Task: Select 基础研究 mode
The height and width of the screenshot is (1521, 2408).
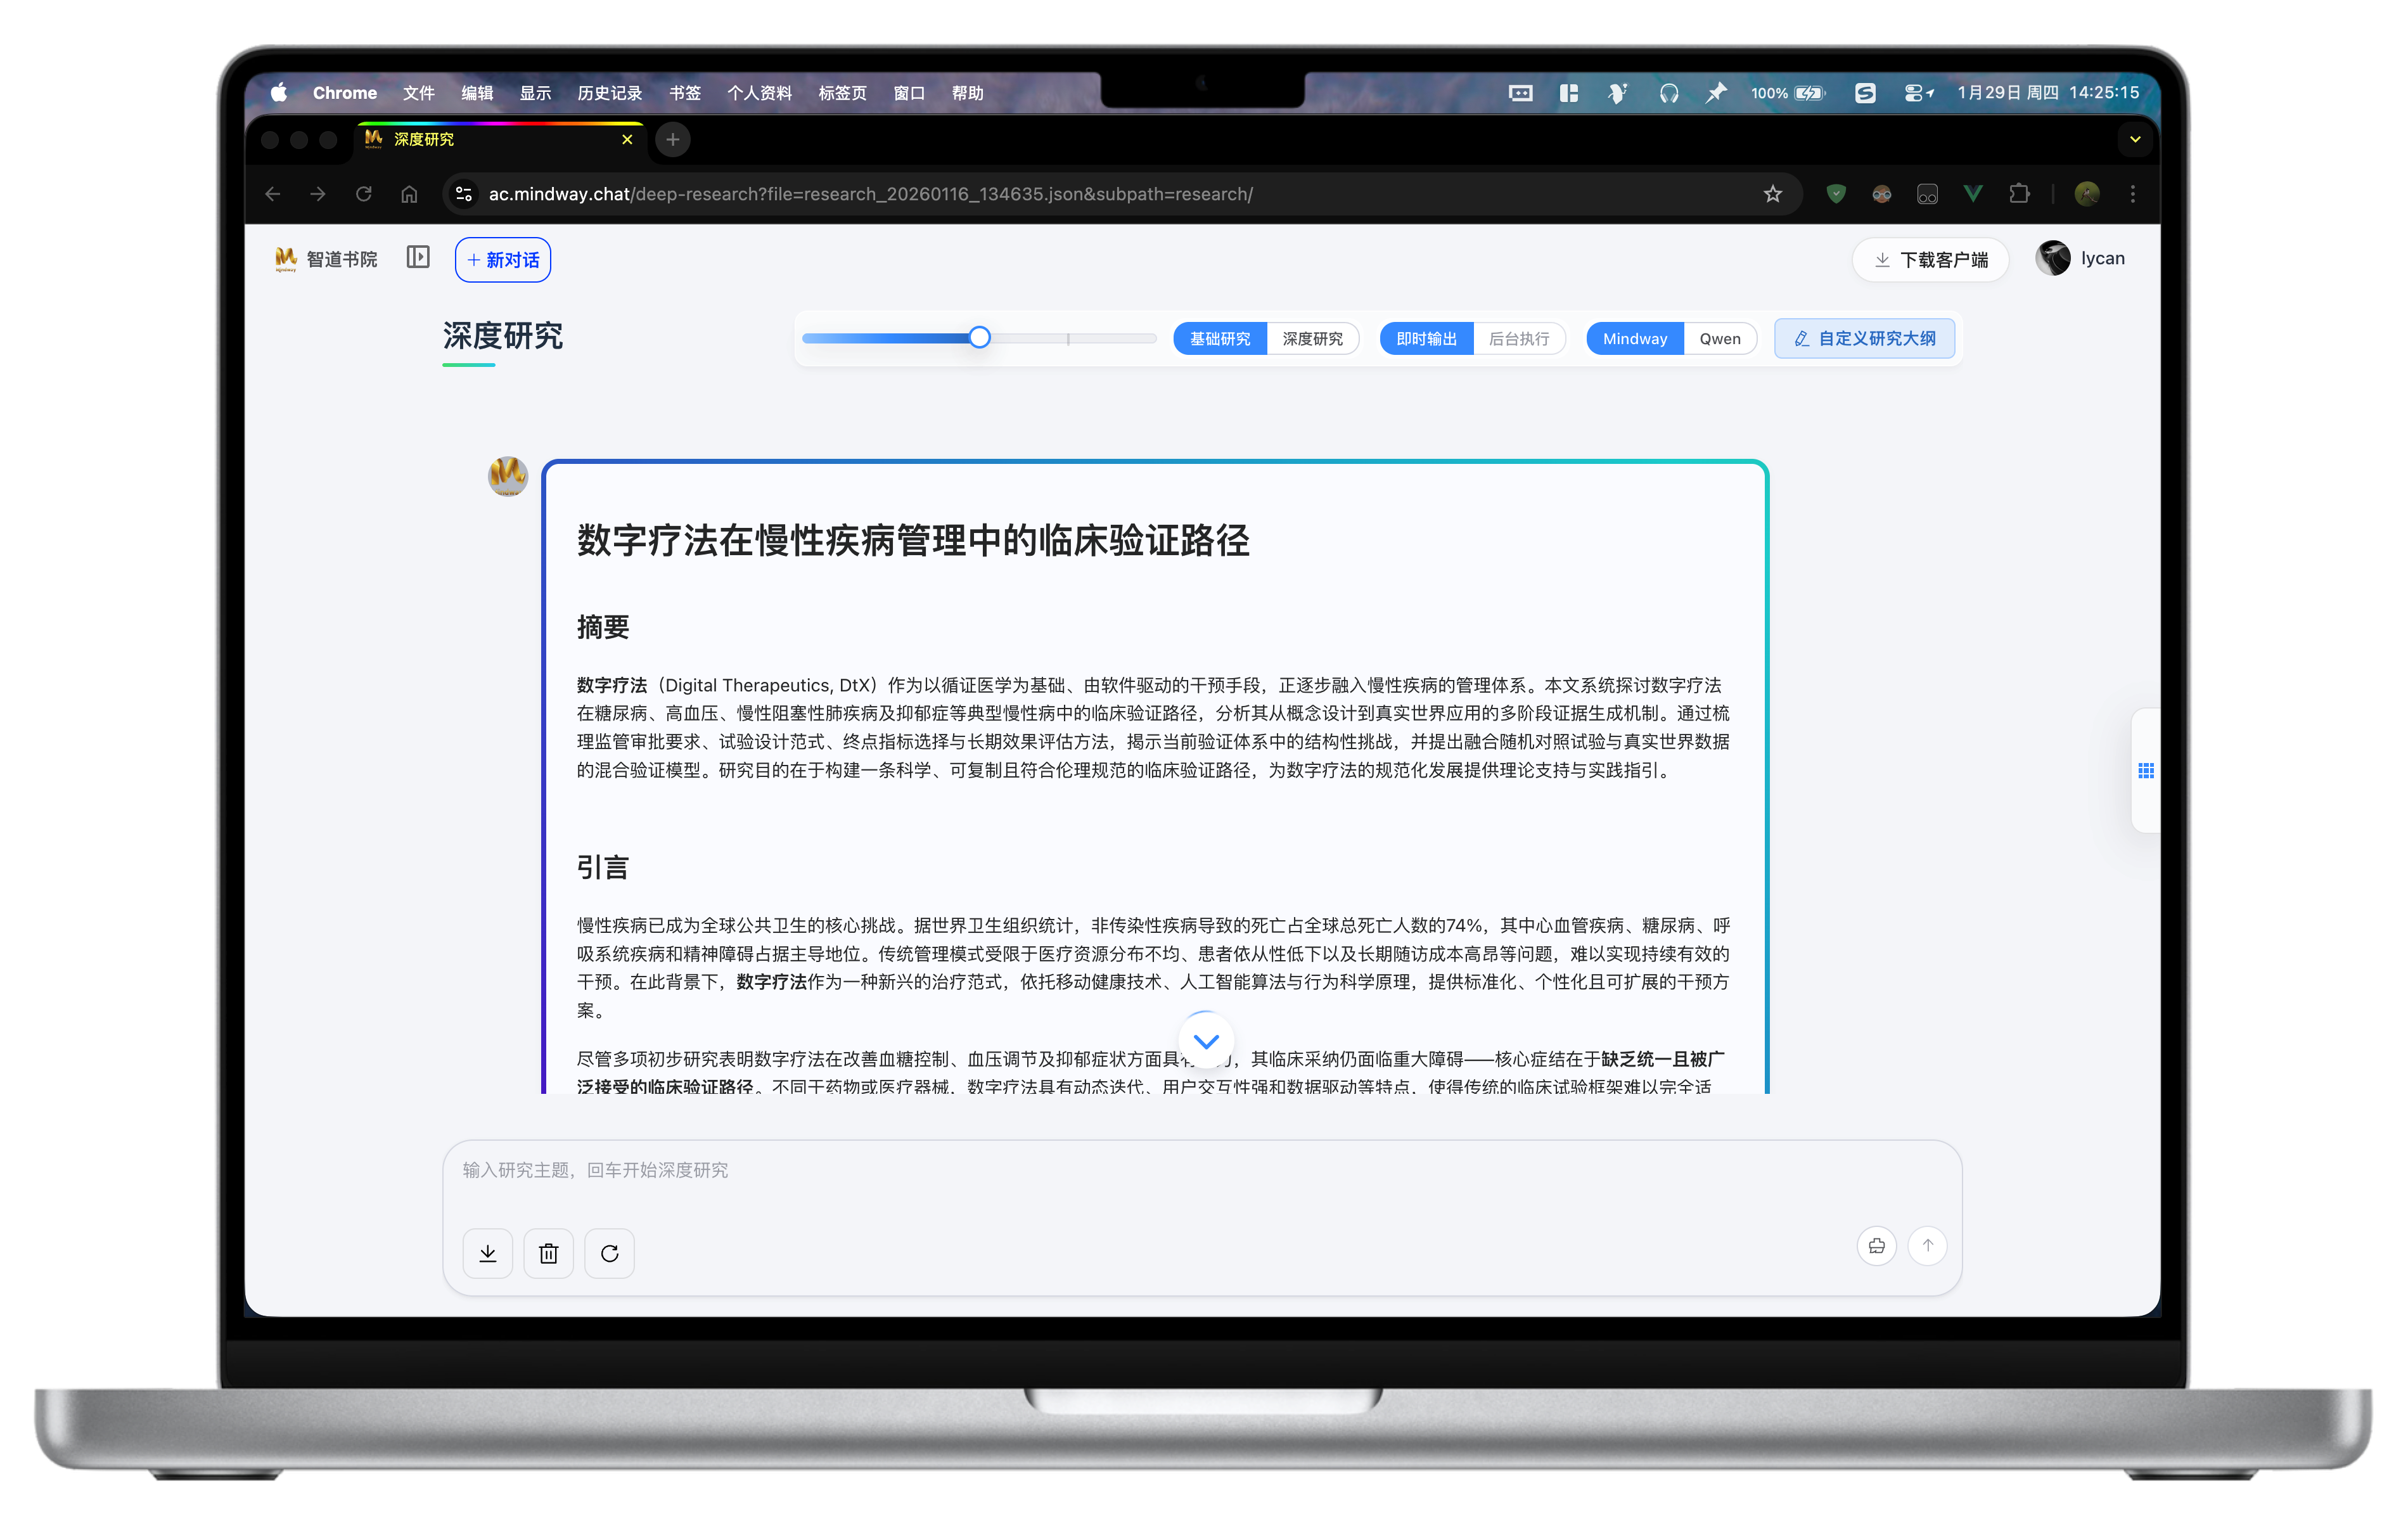Action: pyautogui.click(x=1220, y=339)
